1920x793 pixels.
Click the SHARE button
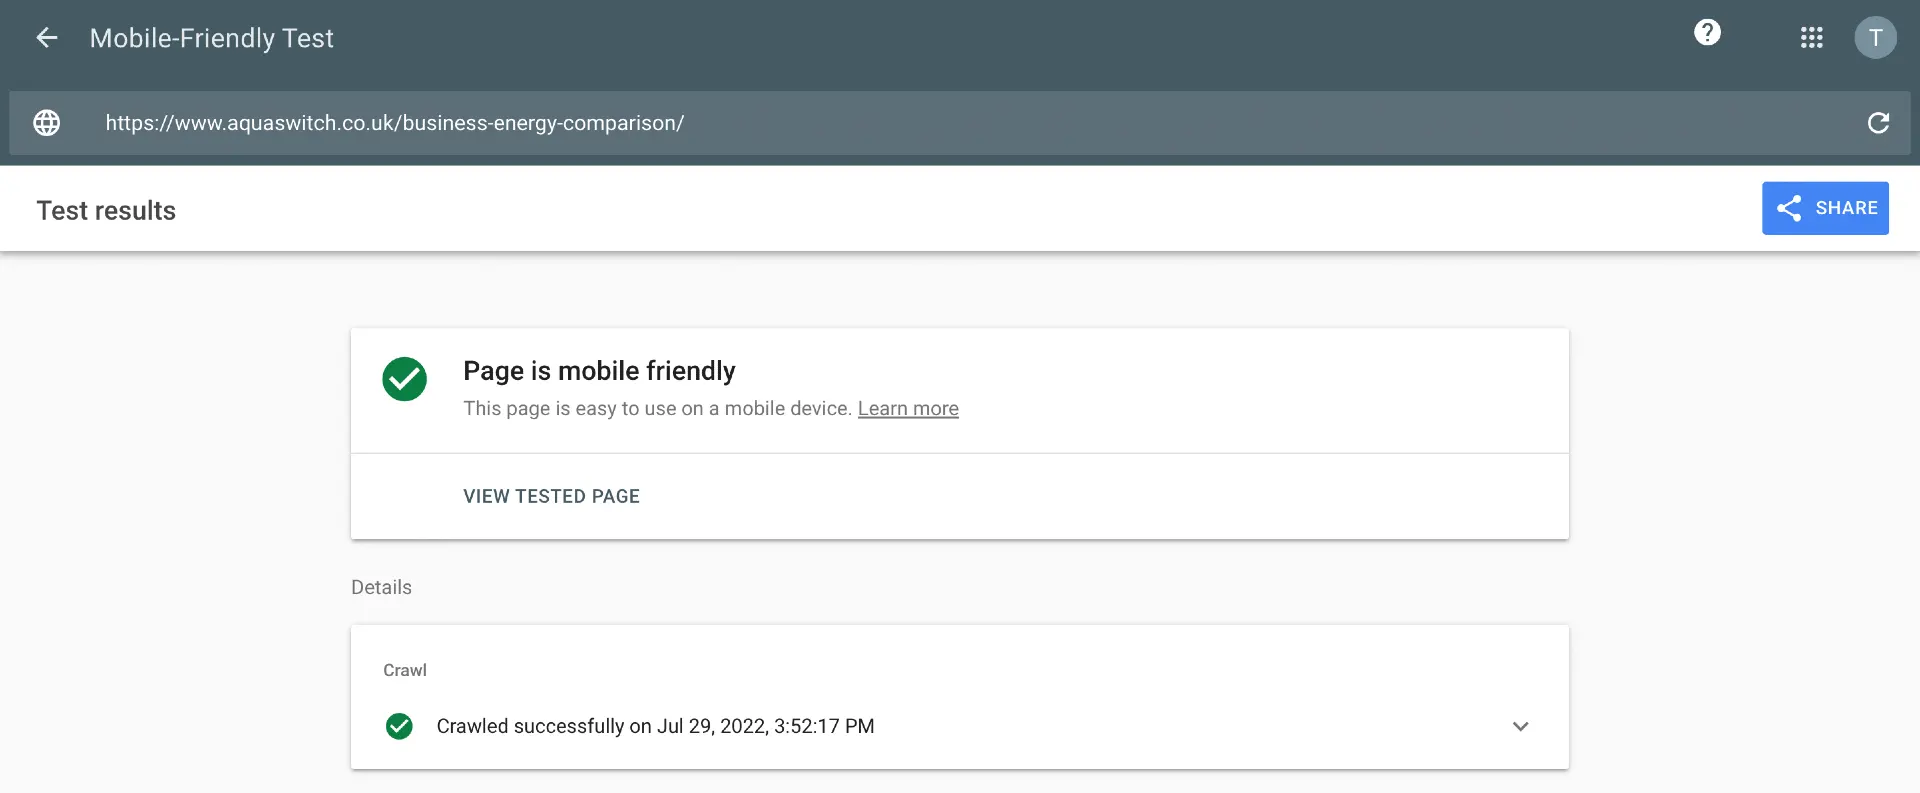[x=1825, y=208]
